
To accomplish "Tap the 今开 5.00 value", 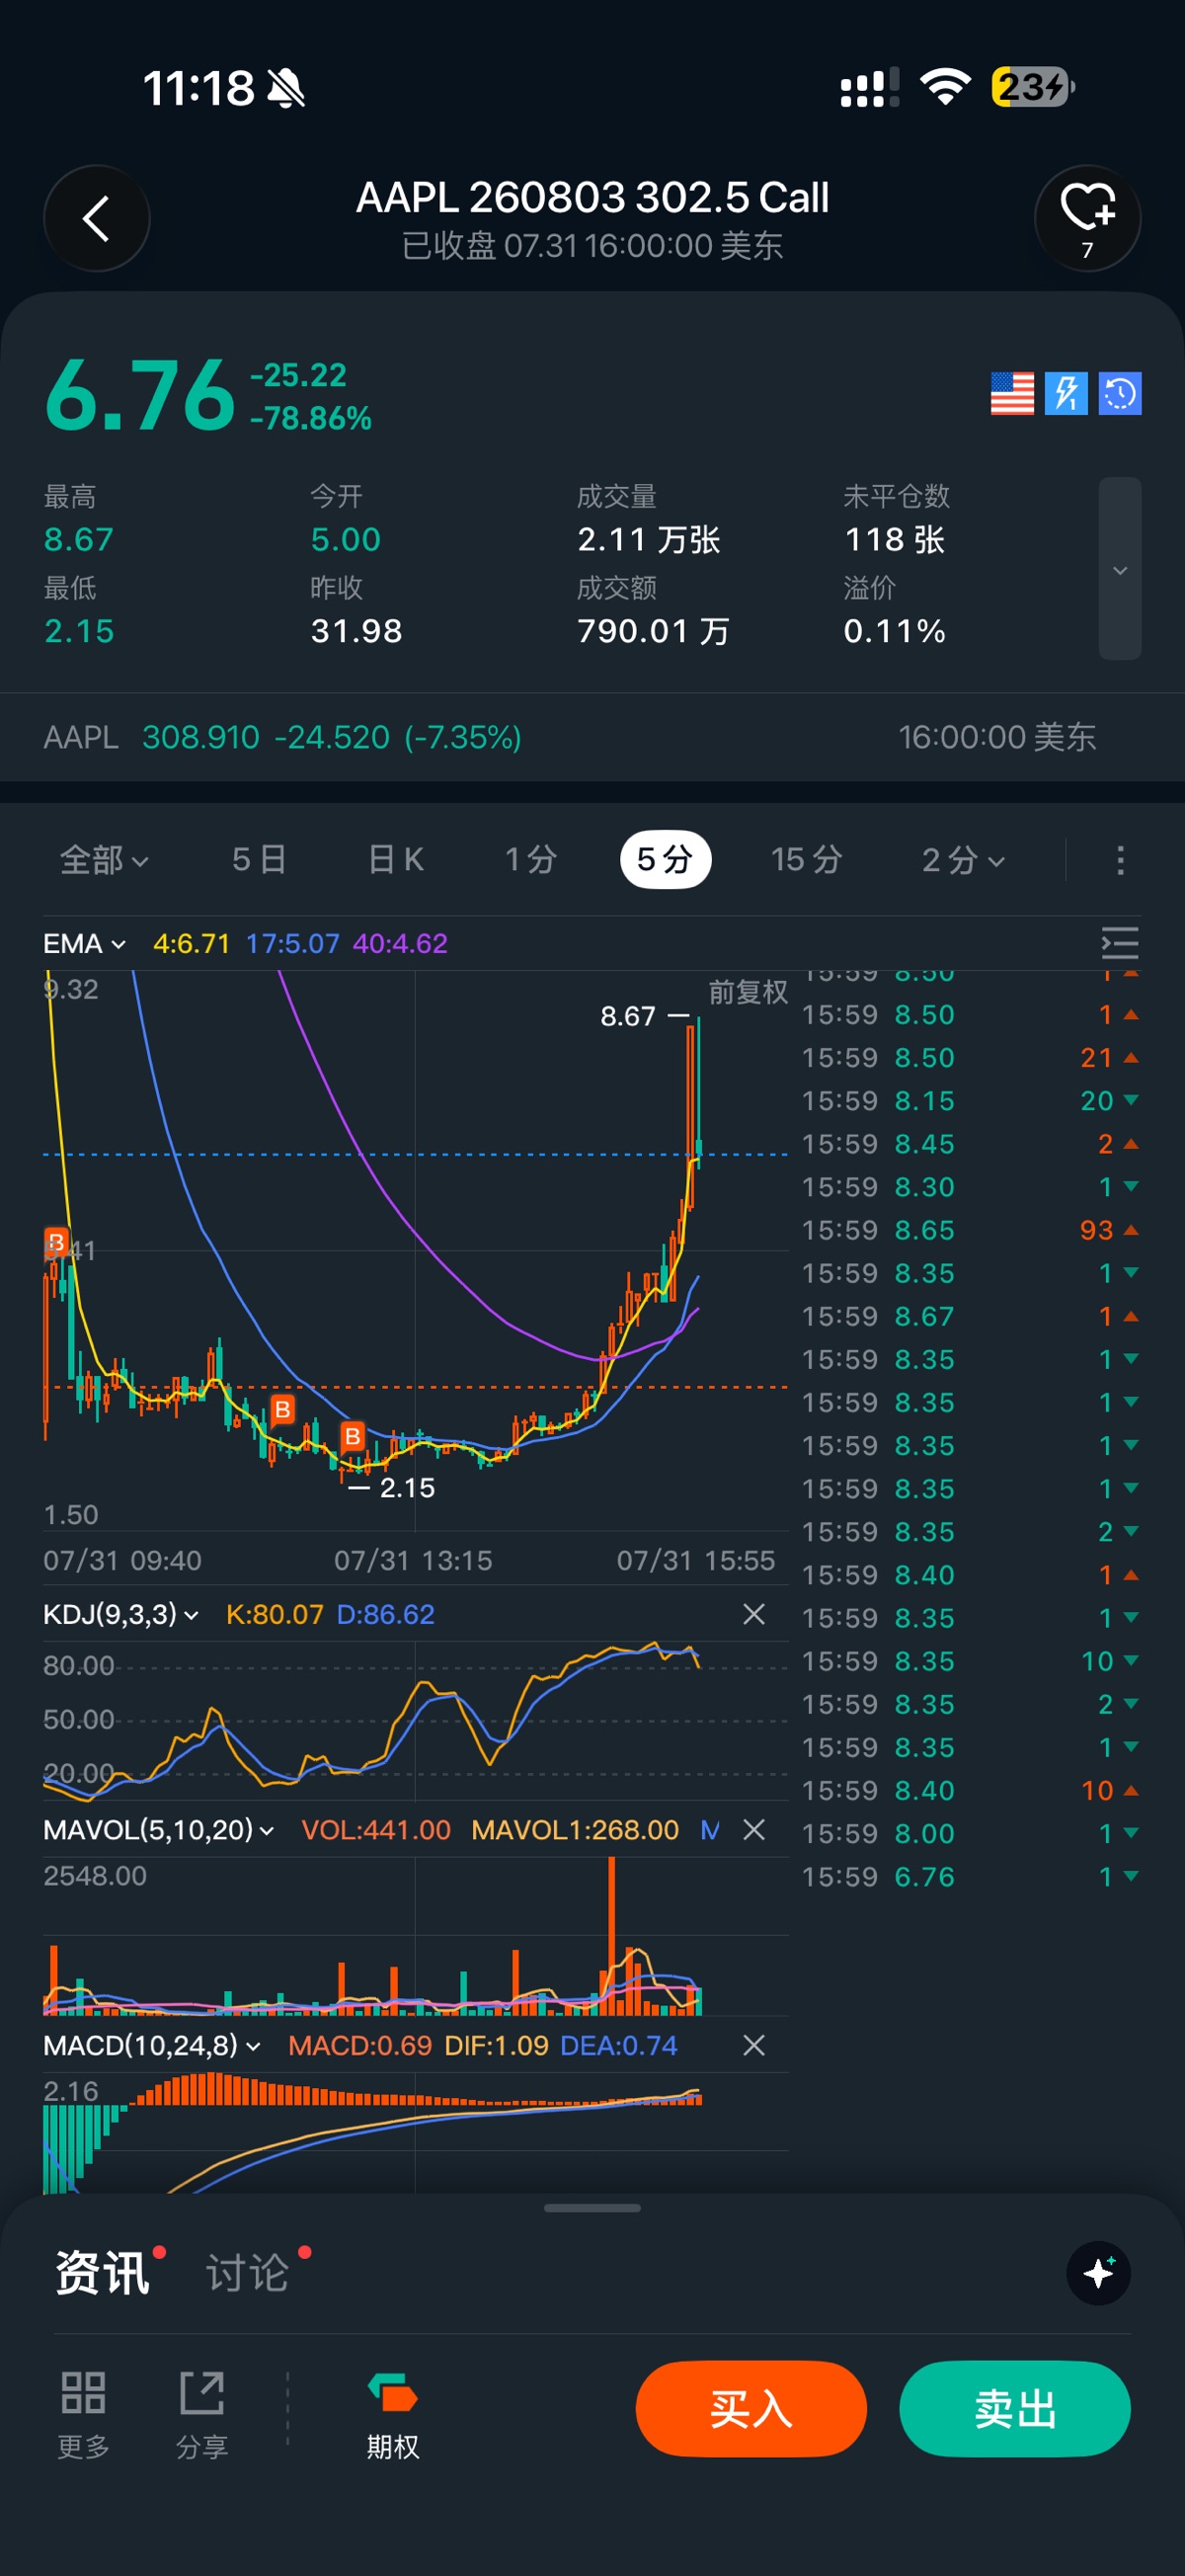I will tap(346, 540).
